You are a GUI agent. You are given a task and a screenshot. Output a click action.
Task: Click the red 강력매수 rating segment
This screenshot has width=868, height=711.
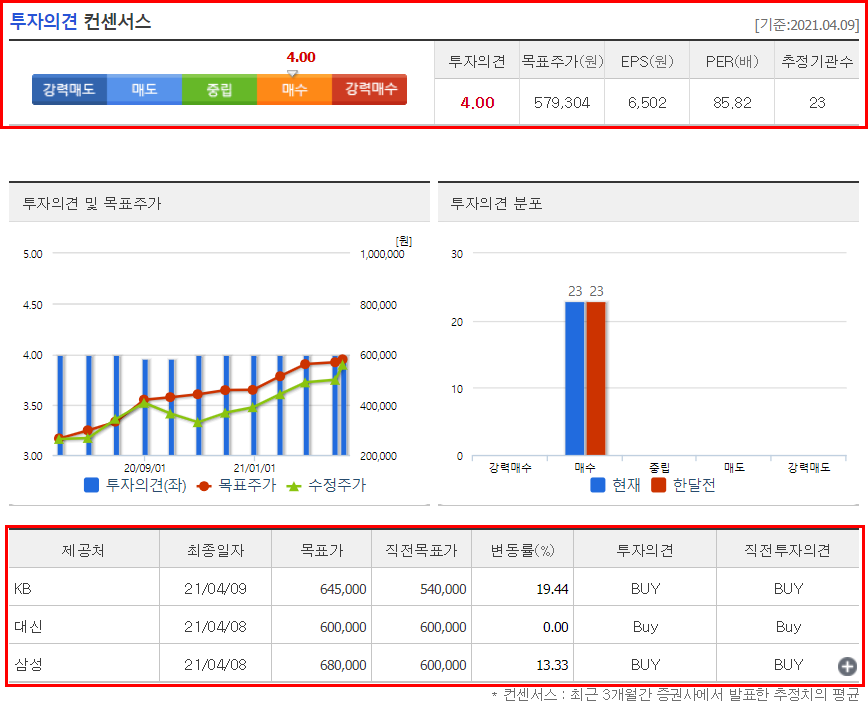(x=370, y=89)
